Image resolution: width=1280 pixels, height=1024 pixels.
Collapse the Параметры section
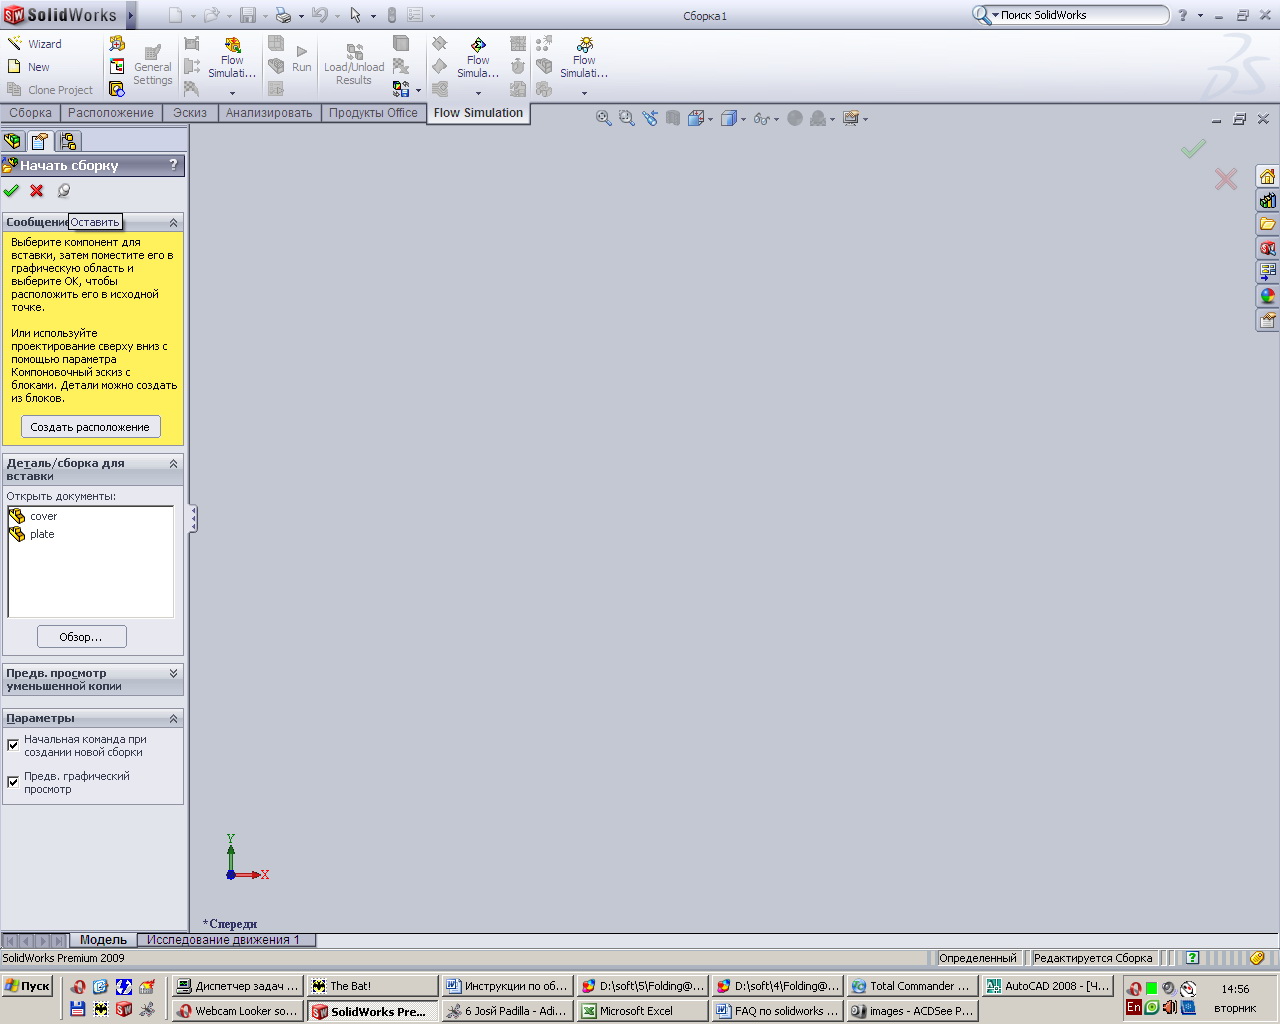[173, 718]
